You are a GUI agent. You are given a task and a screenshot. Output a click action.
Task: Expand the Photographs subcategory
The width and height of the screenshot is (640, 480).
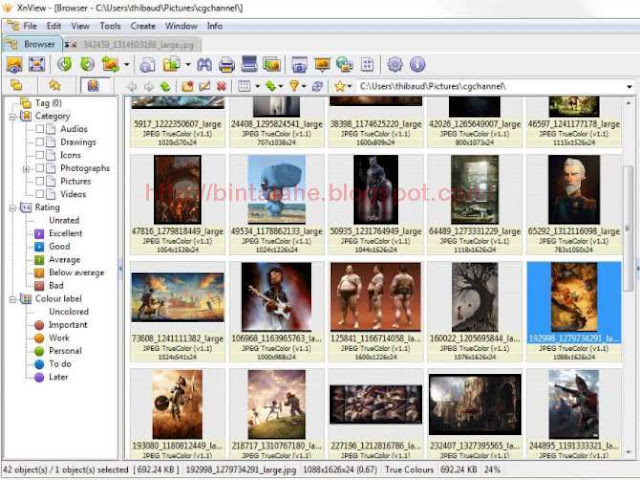click(27, 169)
